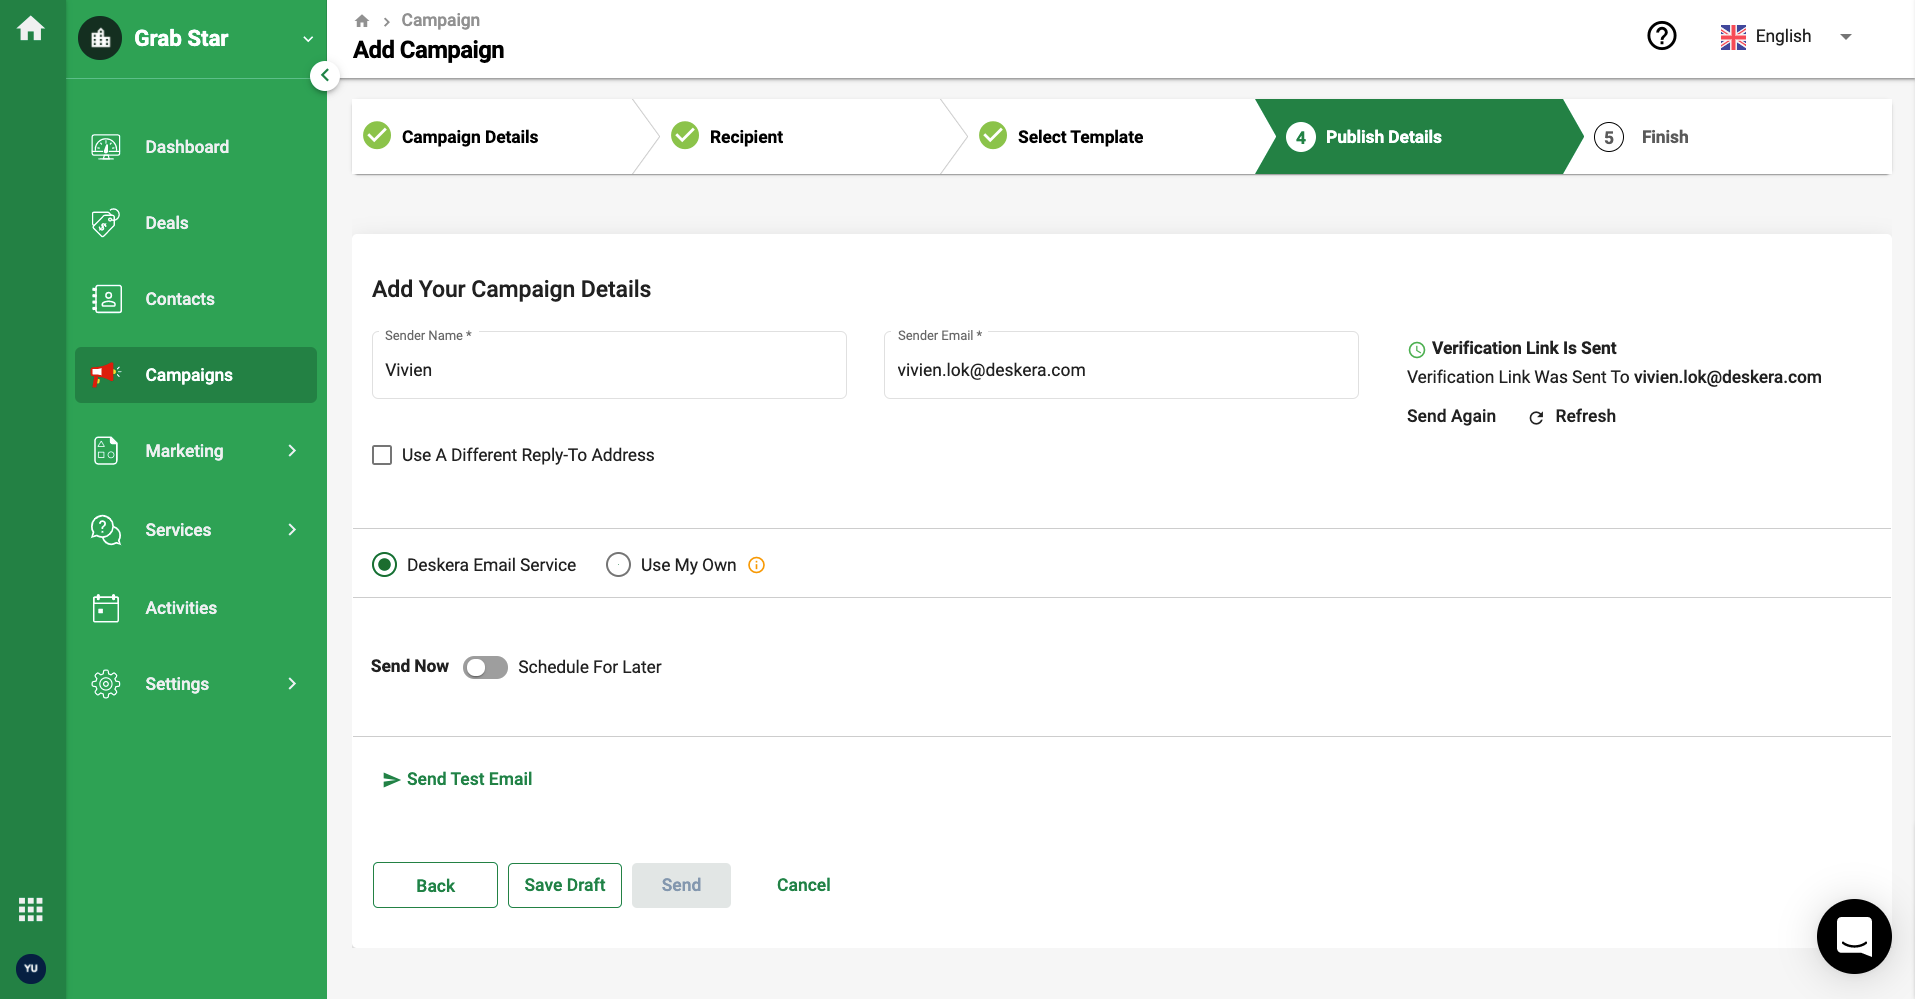
Task: Click the Campaign breadcrumb link
Action: tap(441, 20)
